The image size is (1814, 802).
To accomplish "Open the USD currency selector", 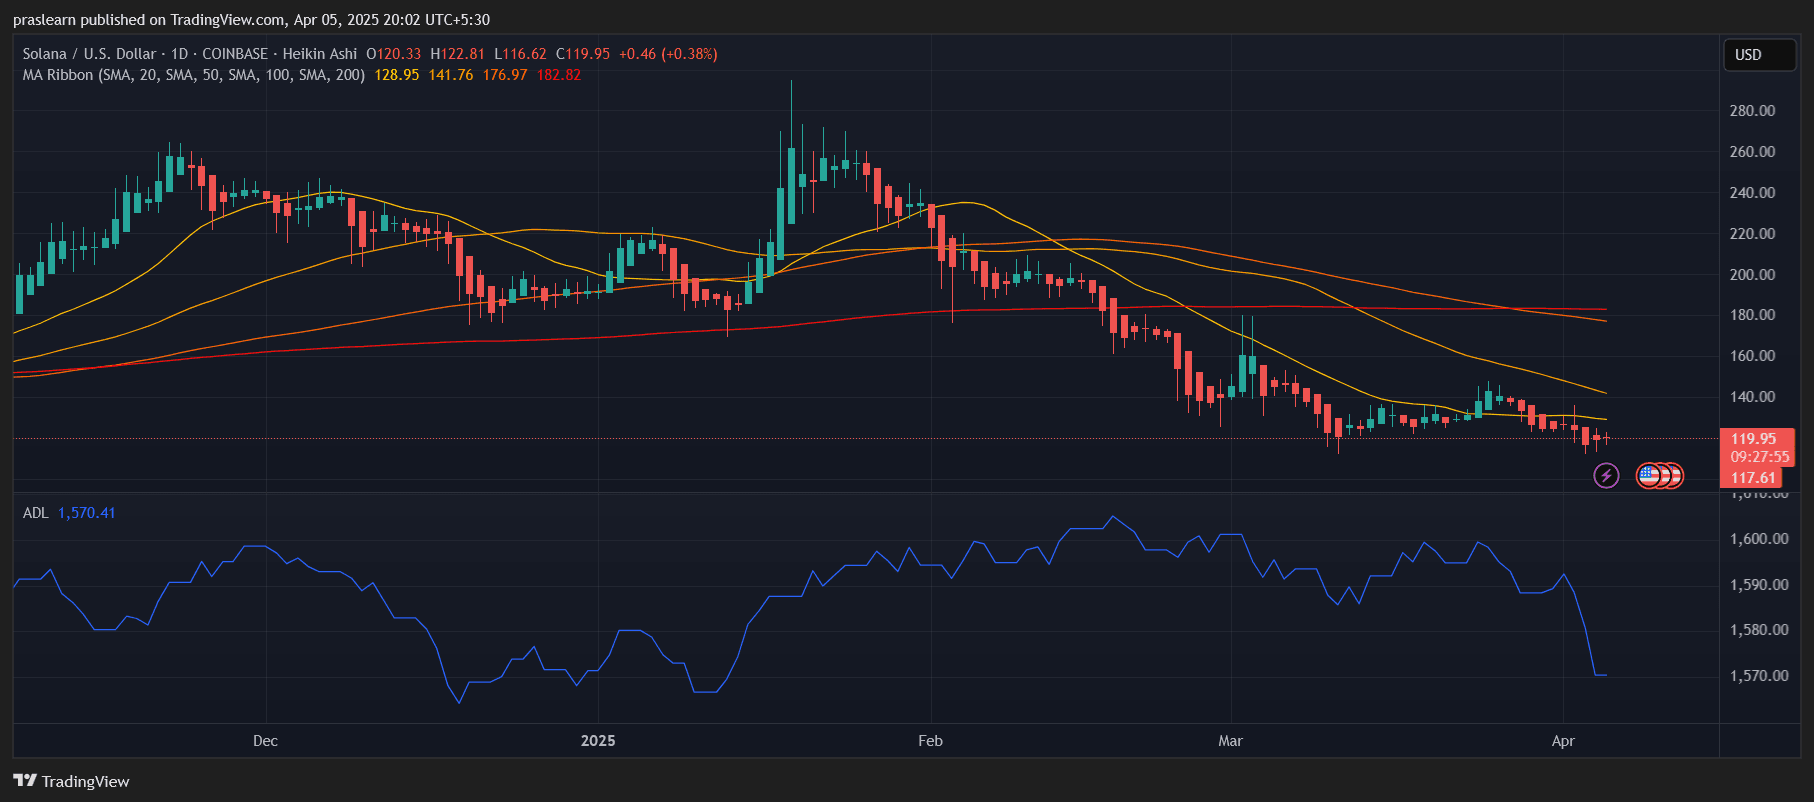I will 1758,55.
